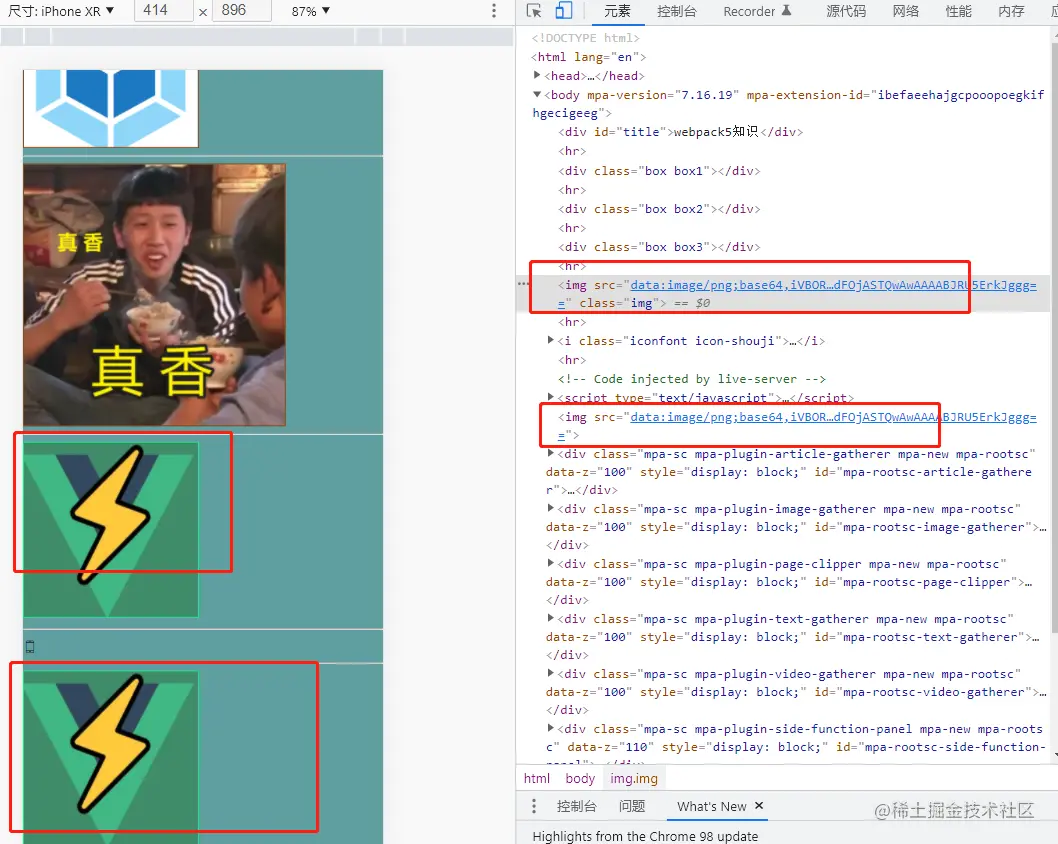This screenshot has height=844, width=1058.
Task: Click the first Vite lightning logo image
Action: 111,530
